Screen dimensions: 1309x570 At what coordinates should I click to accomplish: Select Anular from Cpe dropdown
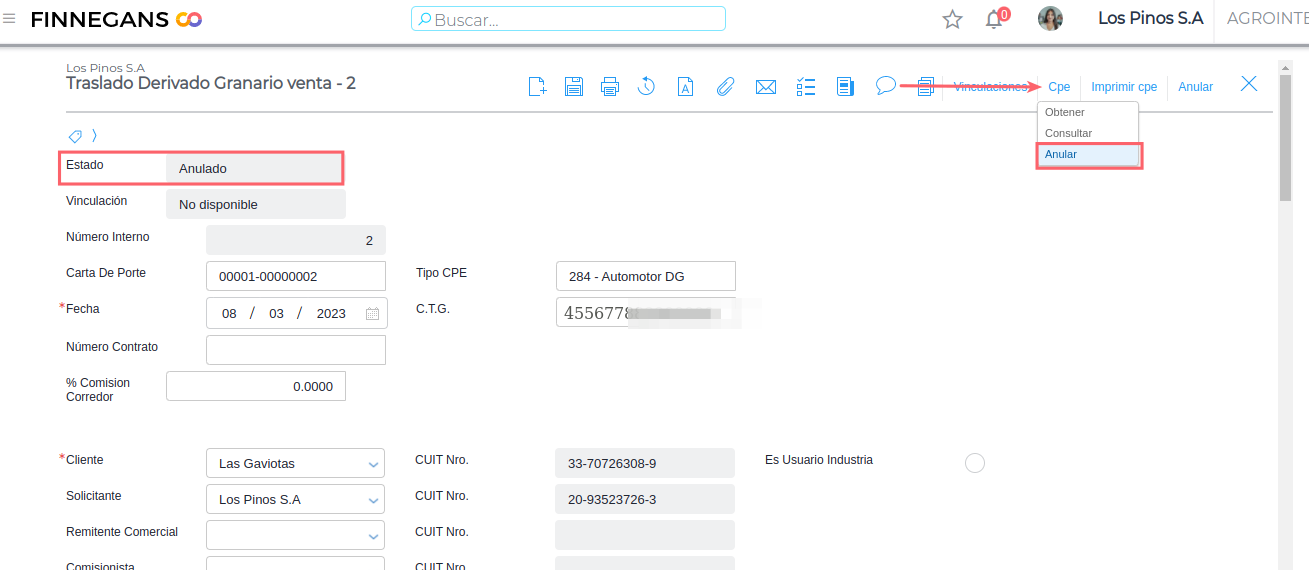point(1088,154)
